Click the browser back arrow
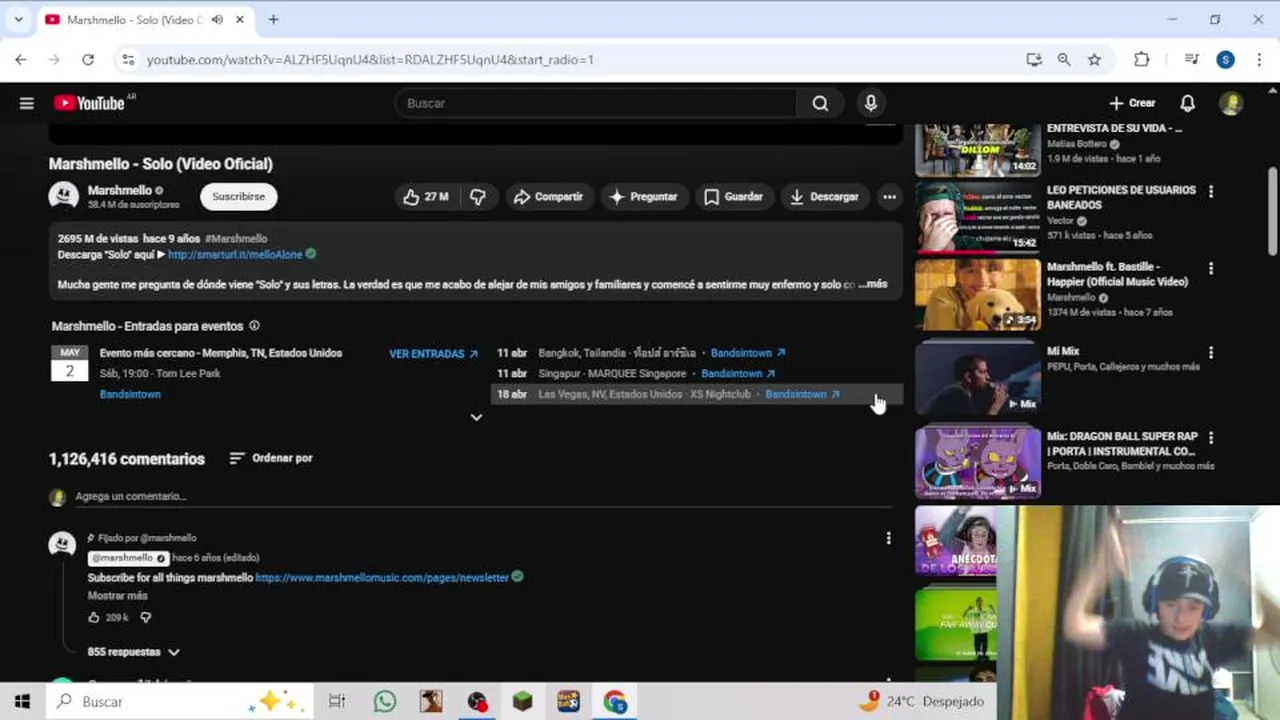The height and width of the screenshot is (720, 1280). click(x=21, y=60)
